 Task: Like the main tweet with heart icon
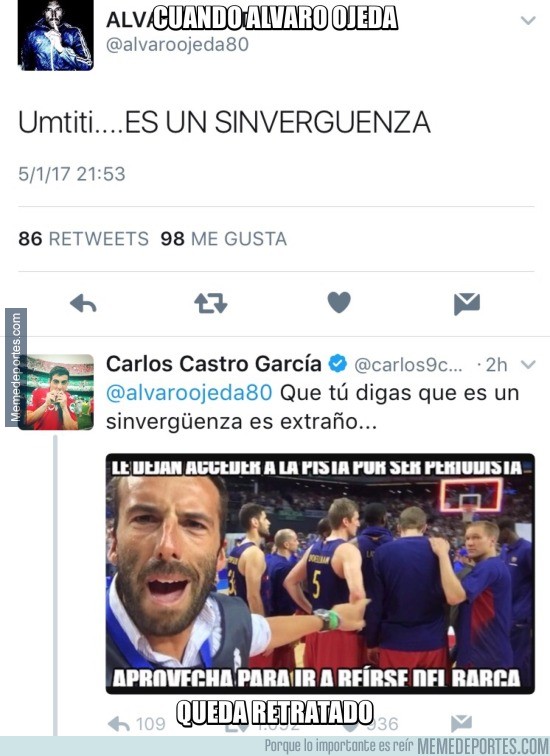[339, 303]
